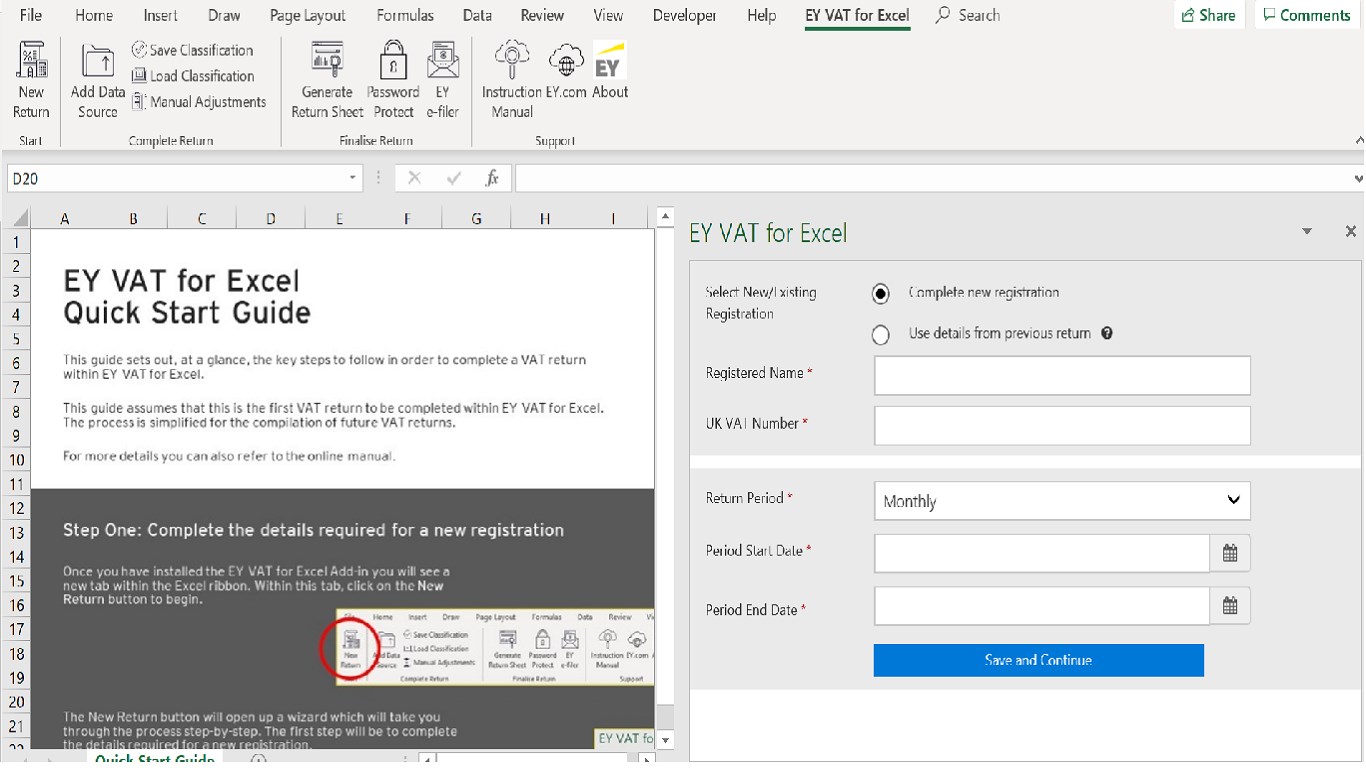1366x768 pixels.
Task: Click the formula bar Enter checkmark
Action: 454,178
